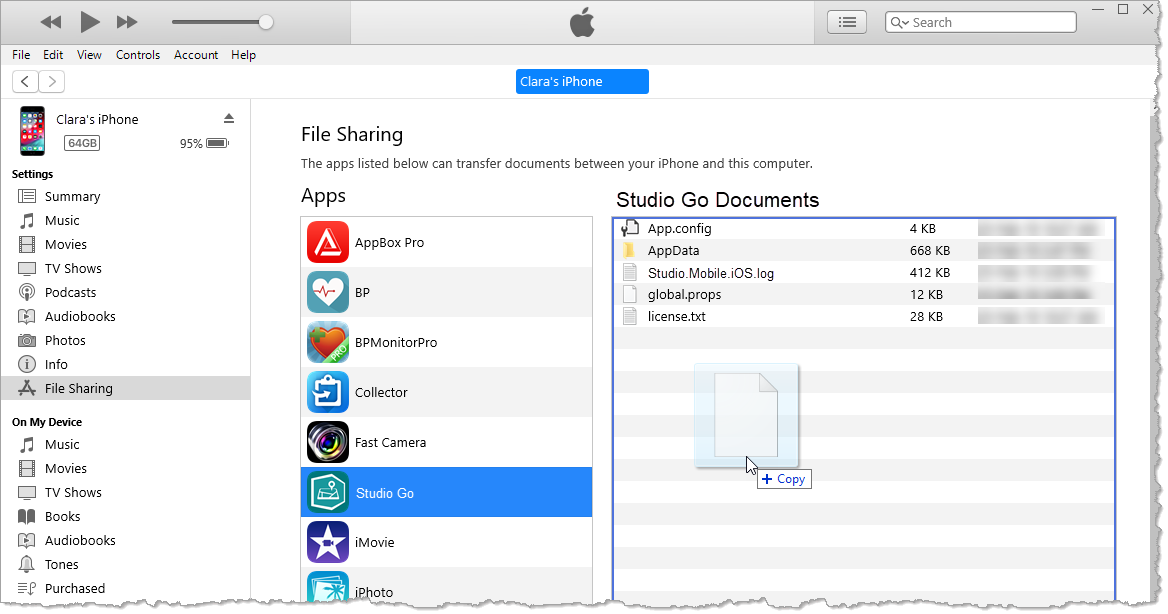Select File Sharing in sidebar
Screen dimensions: 1168x614
(125, 388)
